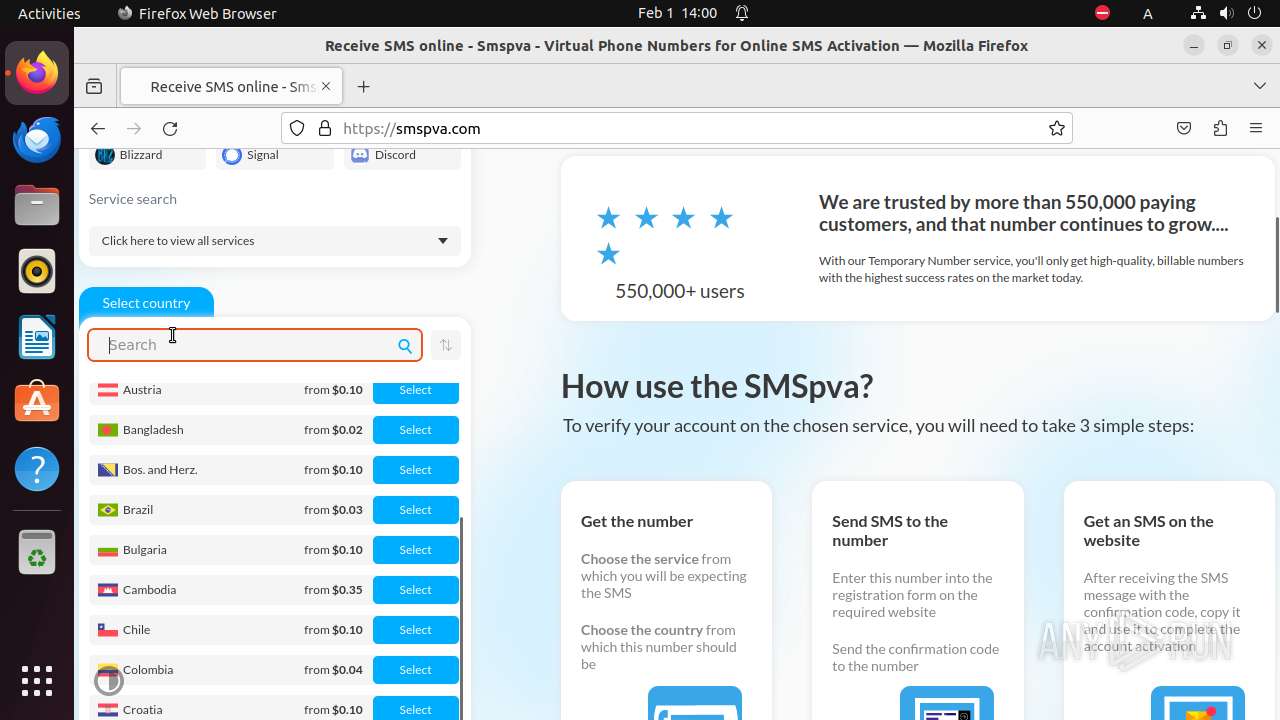Open the Firefox application menu
The image size is (1280, 720).
[x=1256, y=128]
